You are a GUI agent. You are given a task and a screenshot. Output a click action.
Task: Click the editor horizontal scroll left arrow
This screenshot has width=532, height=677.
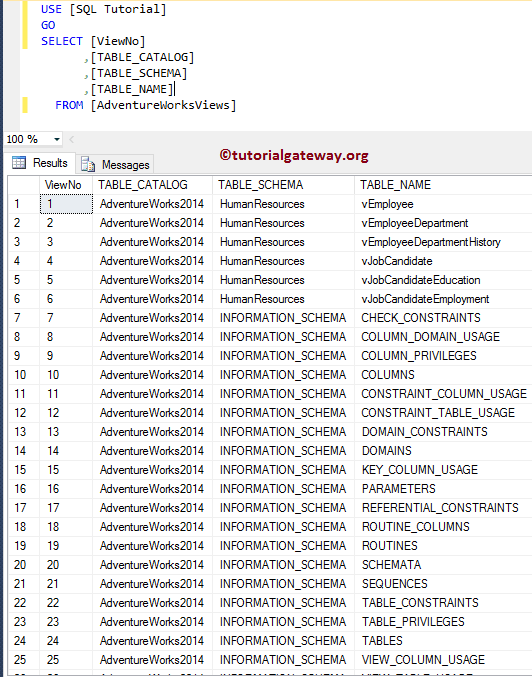72,139
